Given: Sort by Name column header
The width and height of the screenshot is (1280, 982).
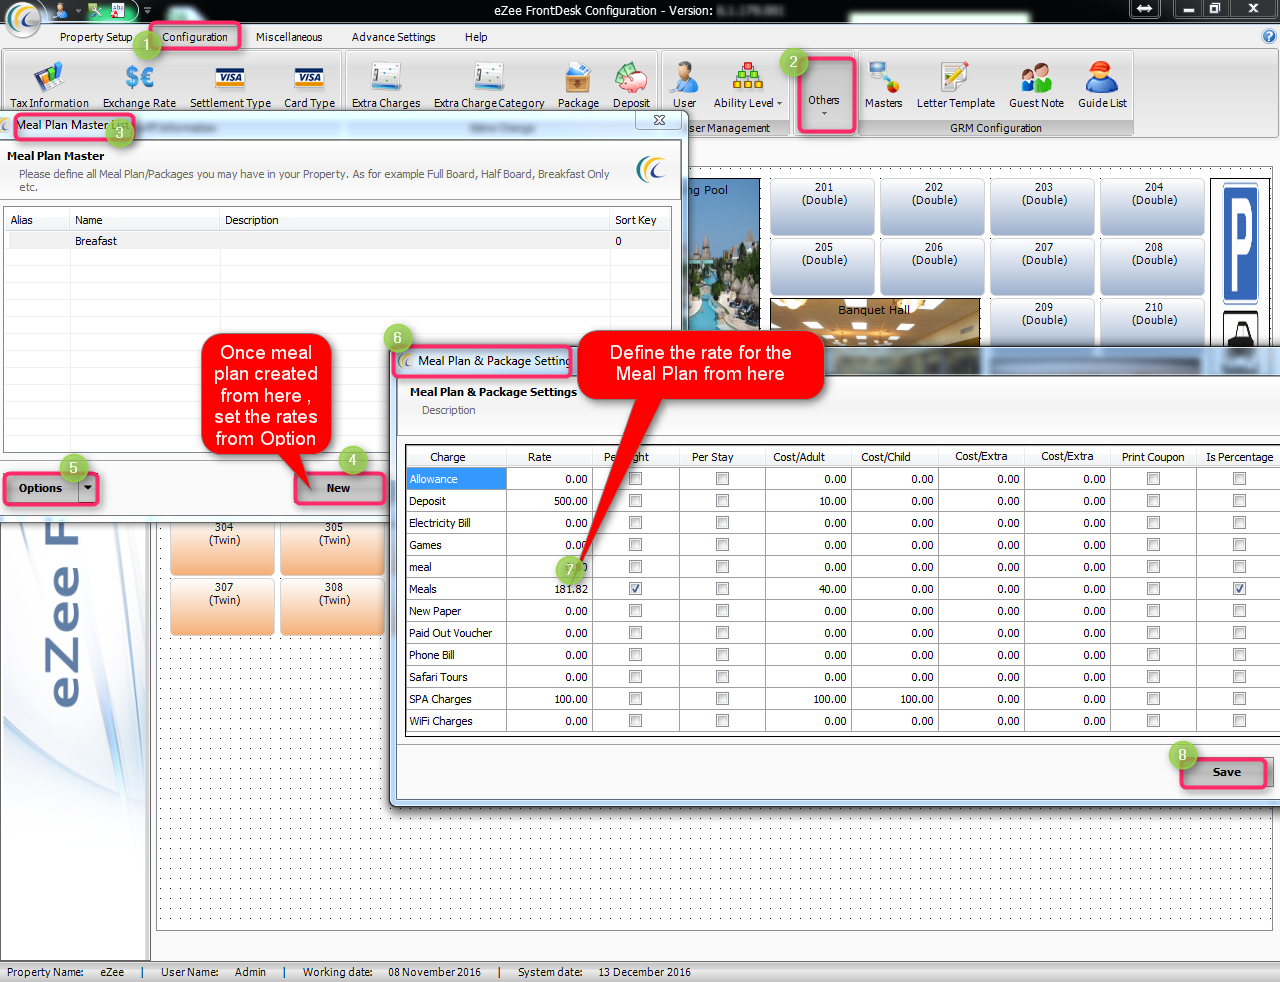Looking at the screenshot, I should point(145,220).
